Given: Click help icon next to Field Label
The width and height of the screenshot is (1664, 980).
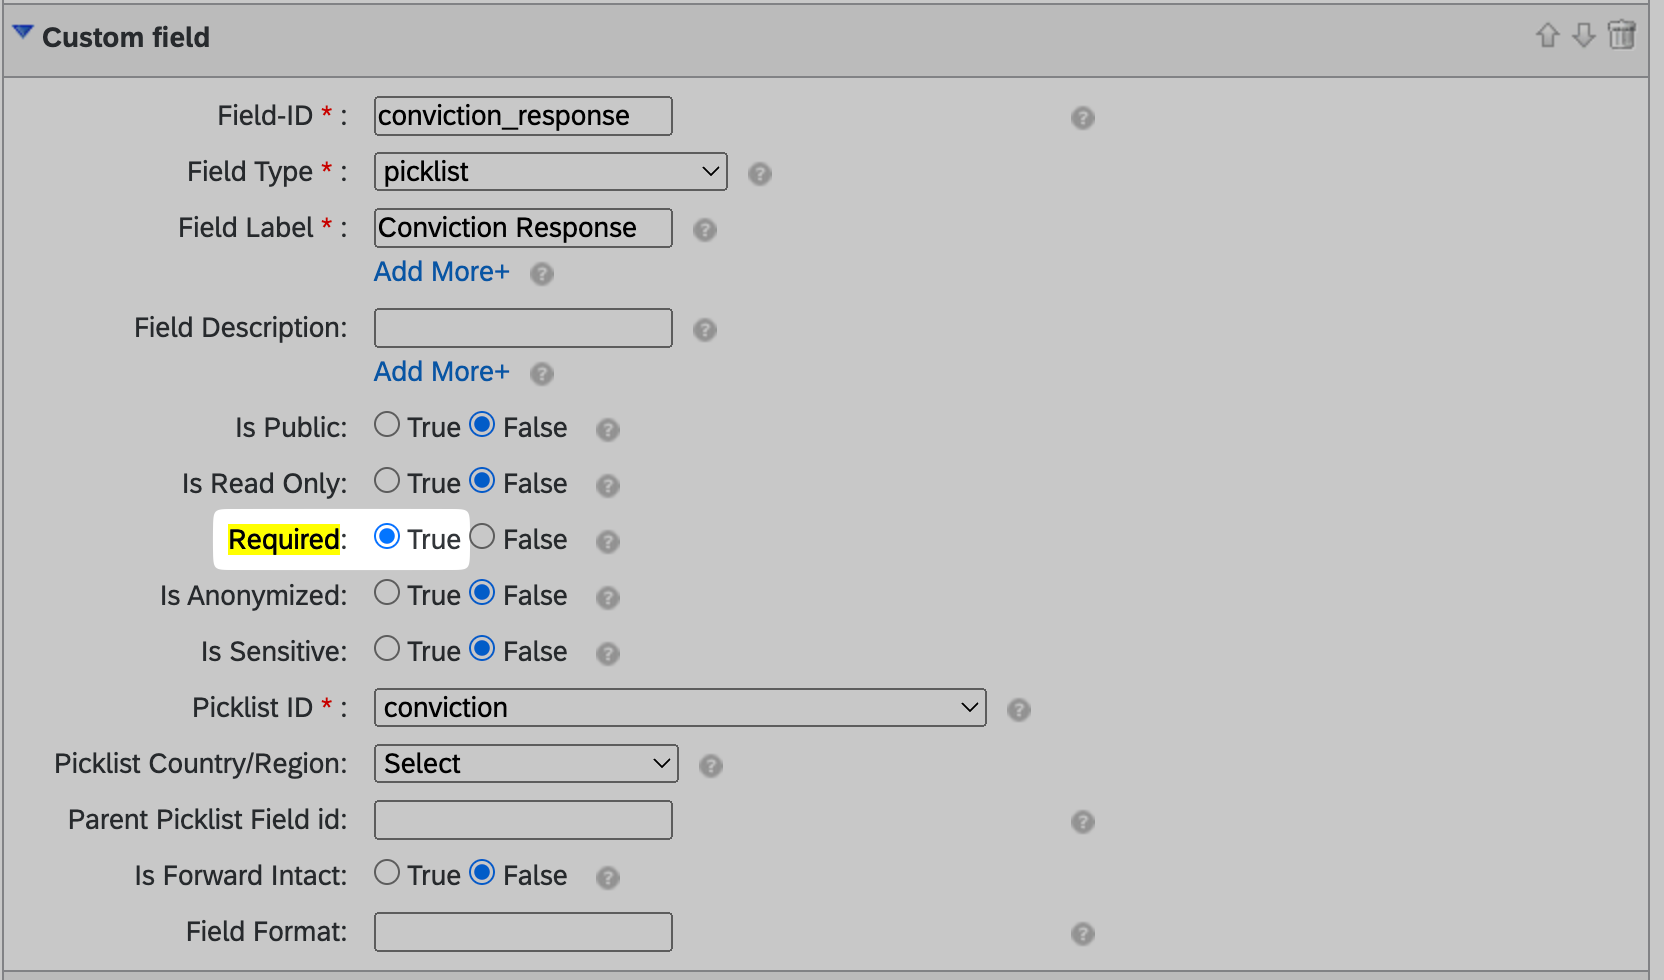Looking at the screenshot, I should coord(705,230).
